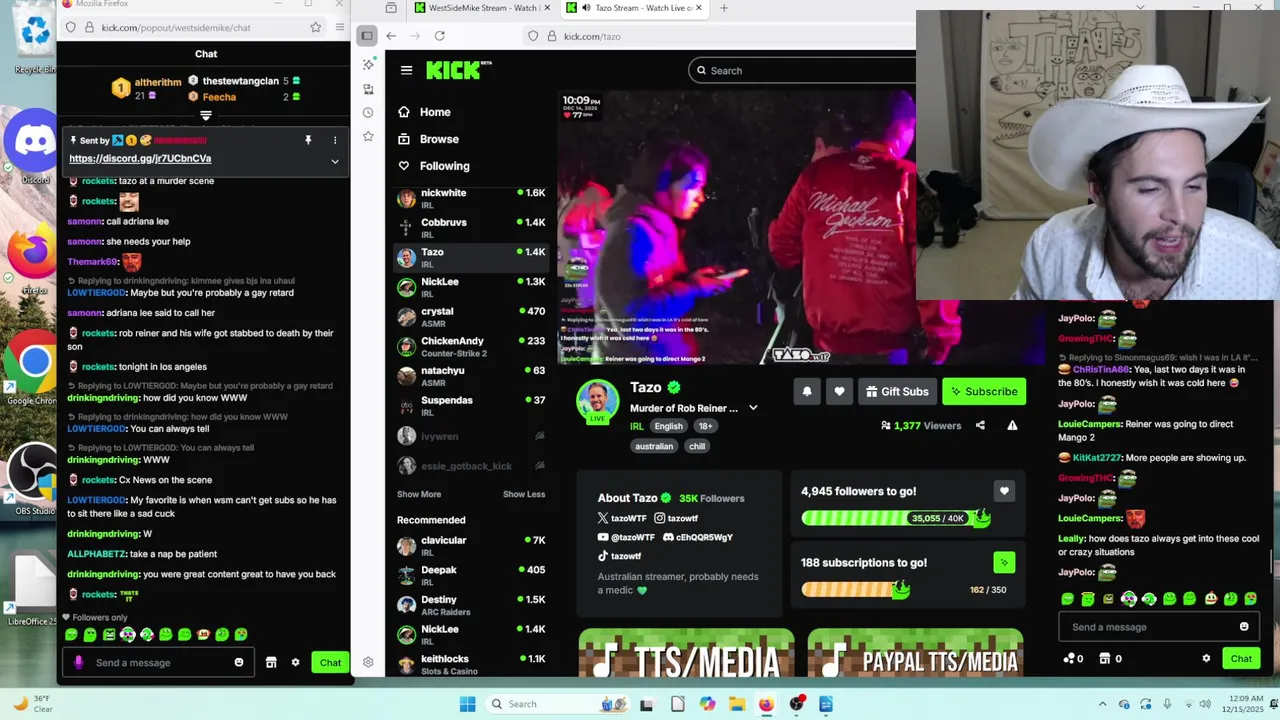Screen dimensions: 1280x720
Task: Open emoji picker in Tazo chat
Action: point(1244,627)
